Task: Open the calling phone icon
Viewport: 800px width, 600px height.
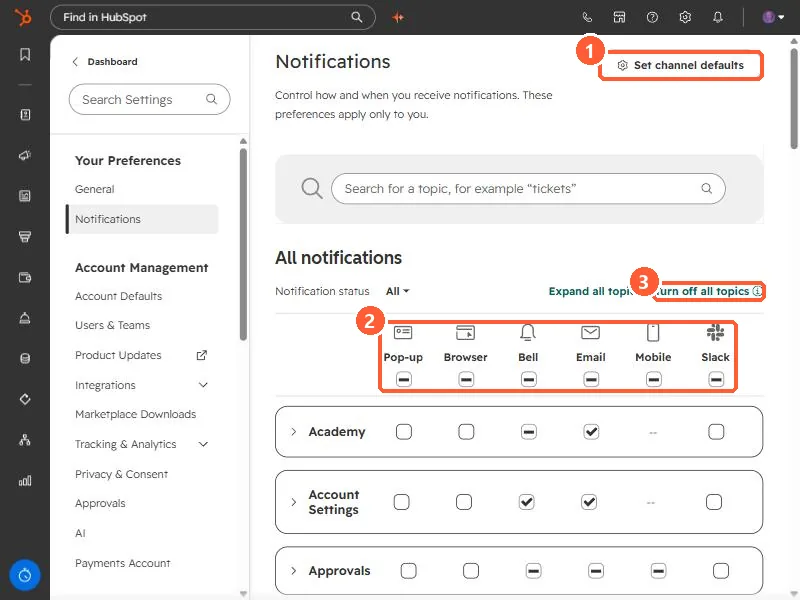Action: pos(587,17)
